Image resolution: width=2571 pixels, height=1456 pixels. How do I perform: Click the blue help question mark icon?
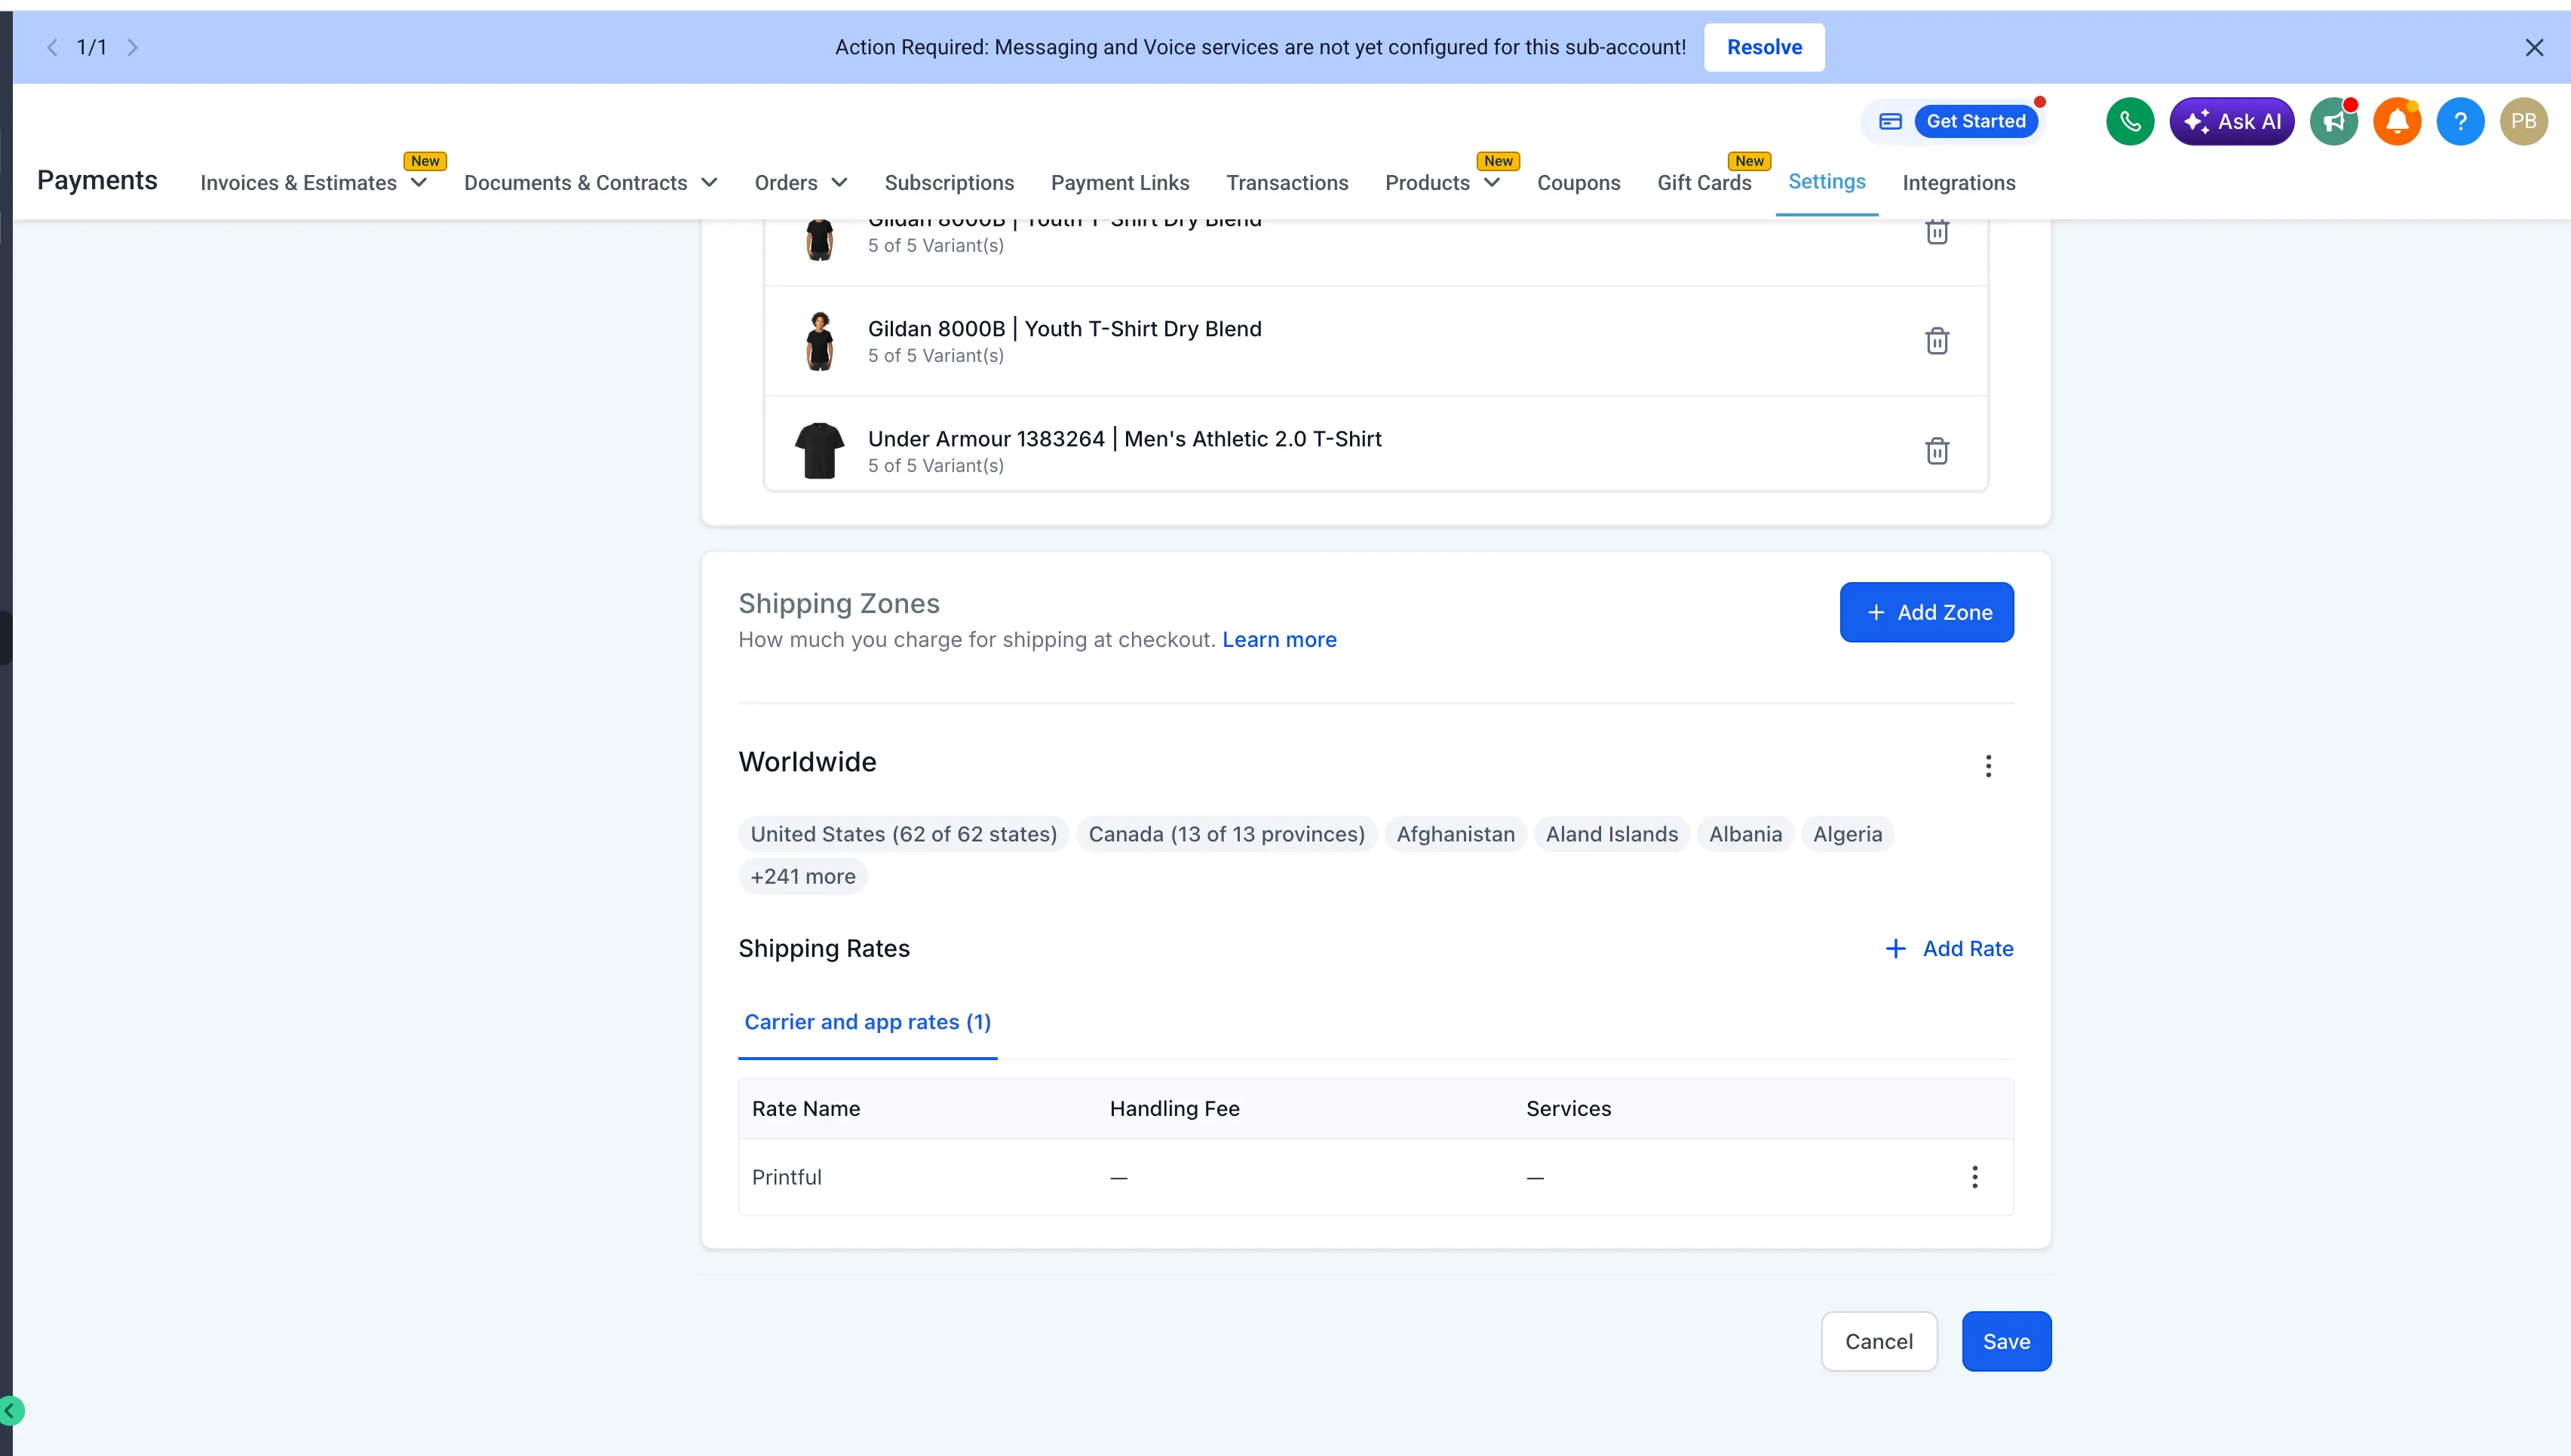tap(2459, 122)
